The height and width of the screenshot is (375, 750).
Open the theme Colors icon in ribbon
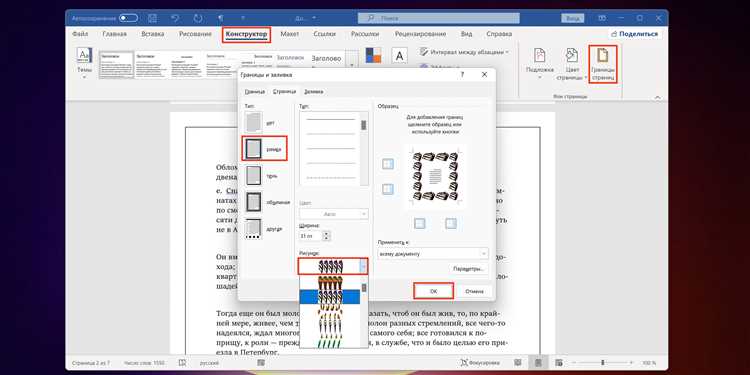pyautogui.click(x=373, y=55)
